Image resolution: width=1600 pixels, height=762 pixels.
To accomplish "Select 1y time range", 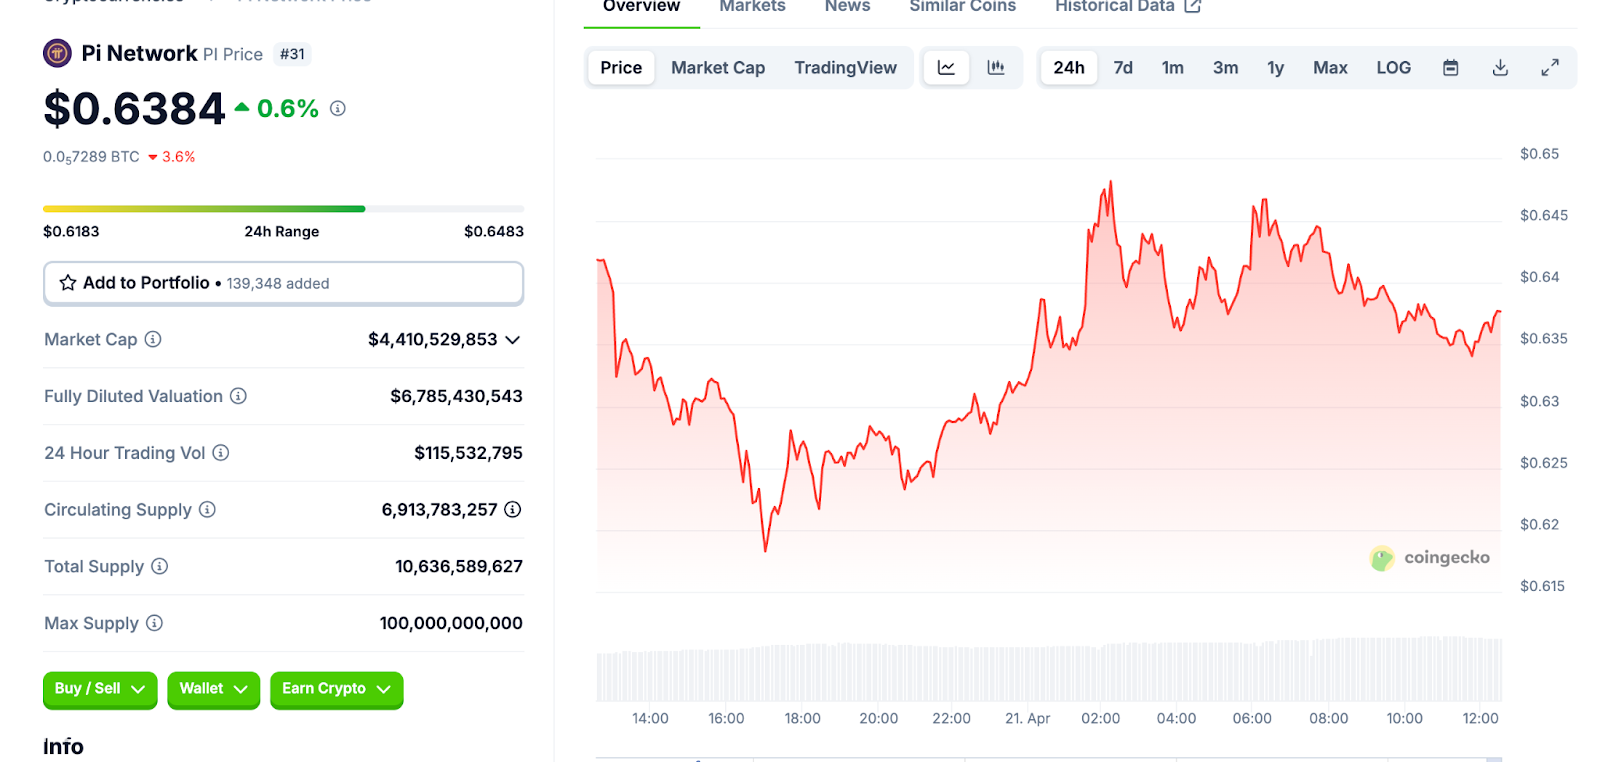I will click(x=1276, y=67).
